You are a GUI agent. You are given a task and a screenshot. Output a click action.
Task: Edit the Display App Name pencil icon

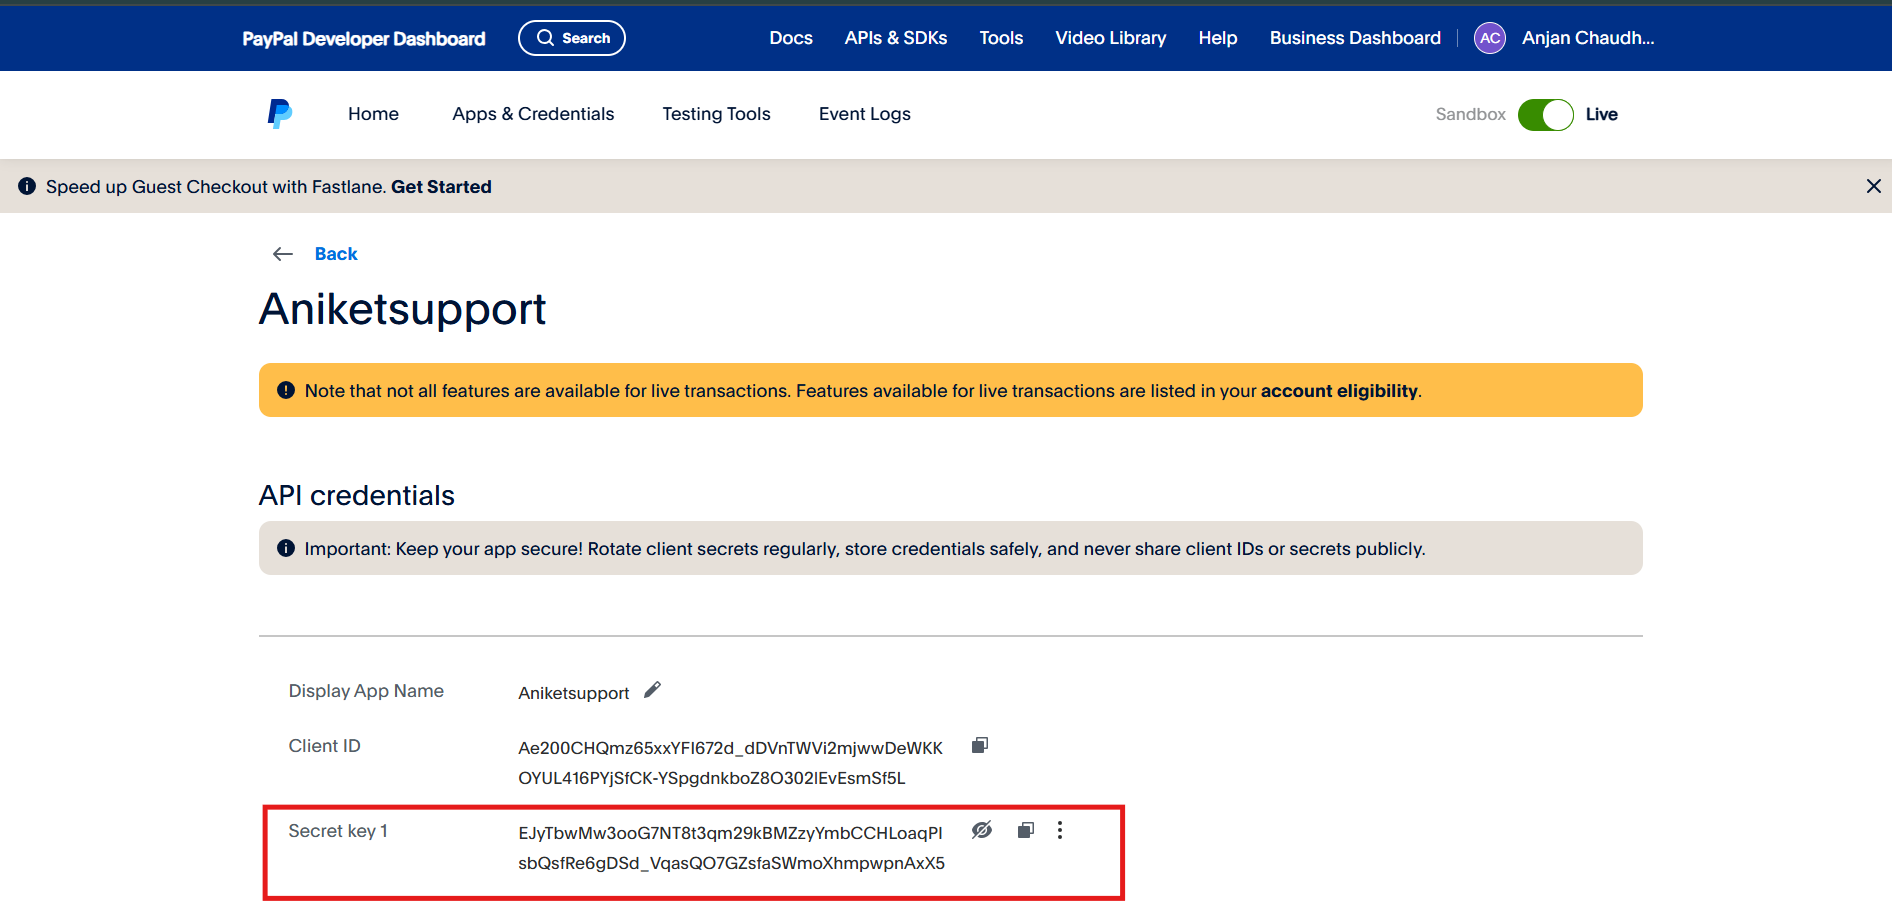tap(652, 690)
